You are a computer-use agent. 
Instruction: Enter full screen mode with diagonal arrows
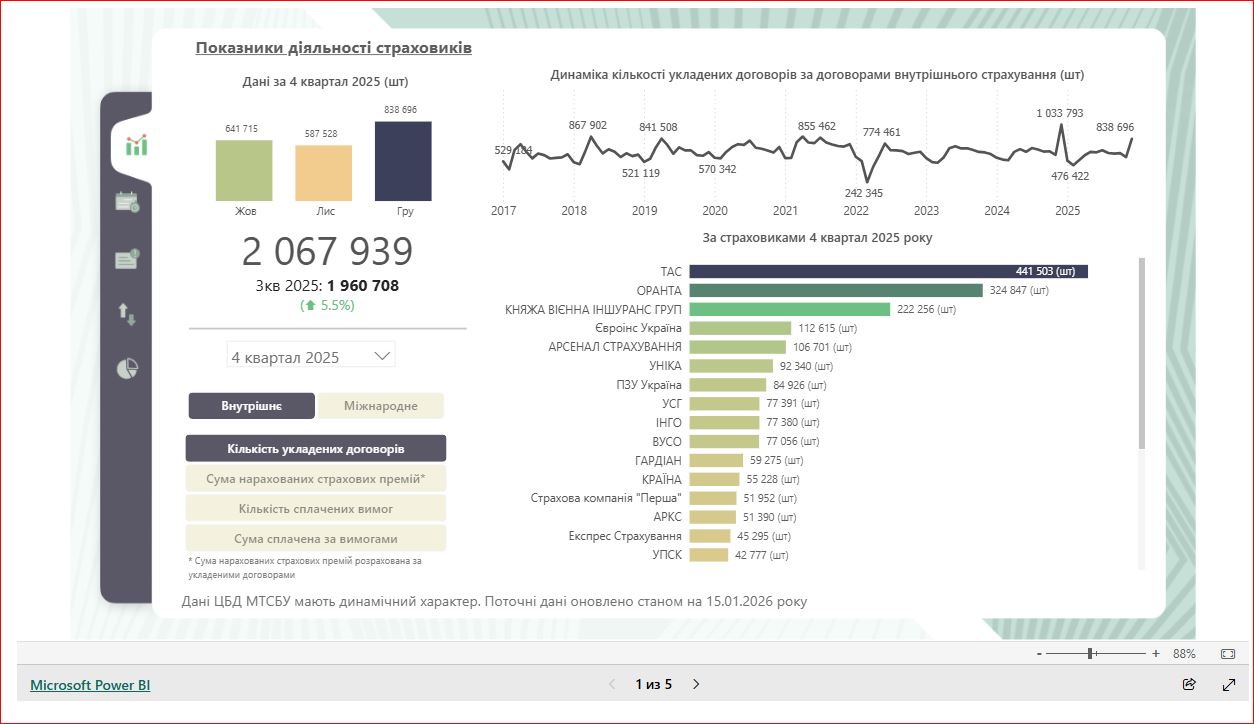[1229, 685]
